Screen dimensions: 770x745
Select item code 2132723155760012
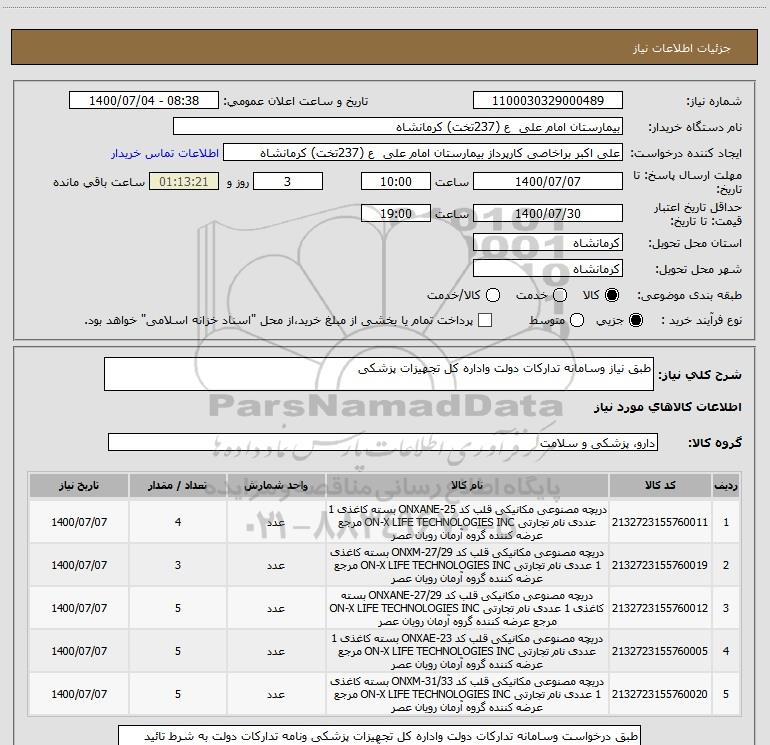point(660,608)
